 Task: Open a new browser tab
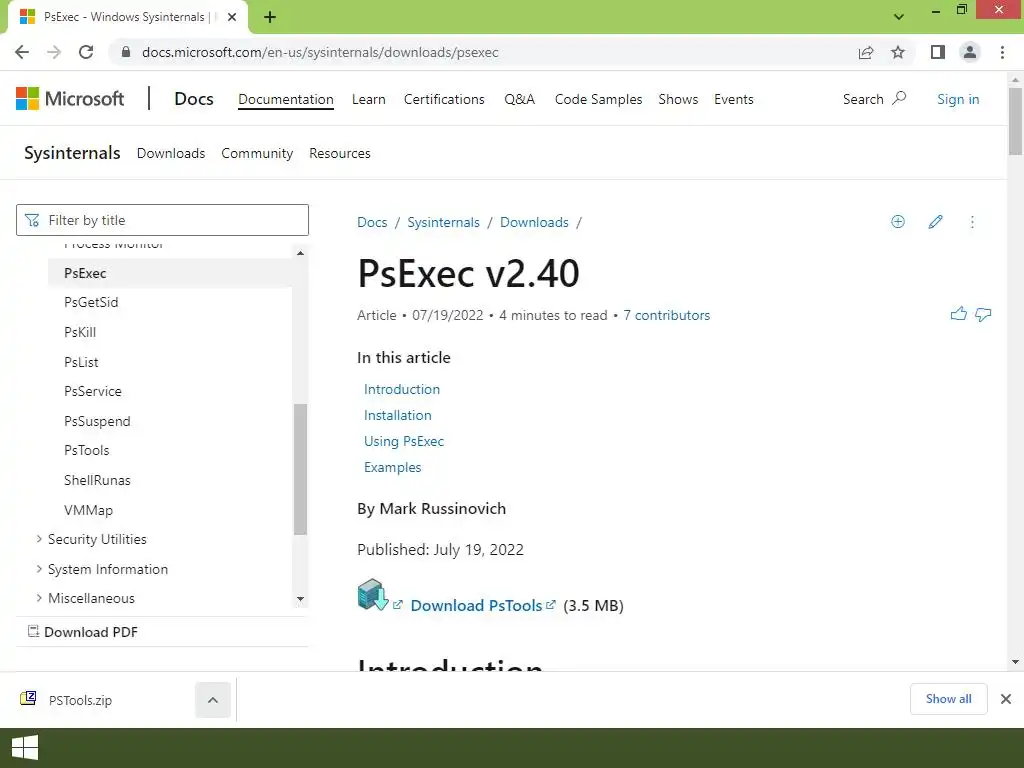270,17
